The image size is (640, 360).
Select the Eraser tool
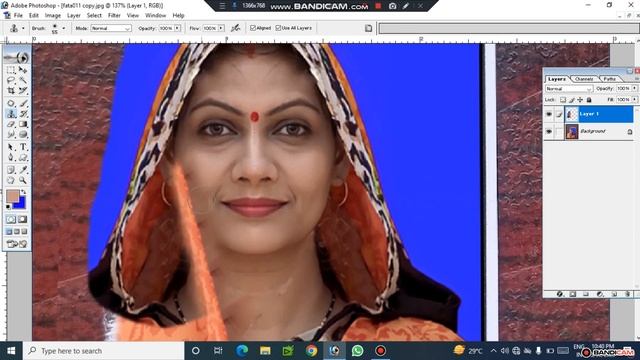(11, 124)
